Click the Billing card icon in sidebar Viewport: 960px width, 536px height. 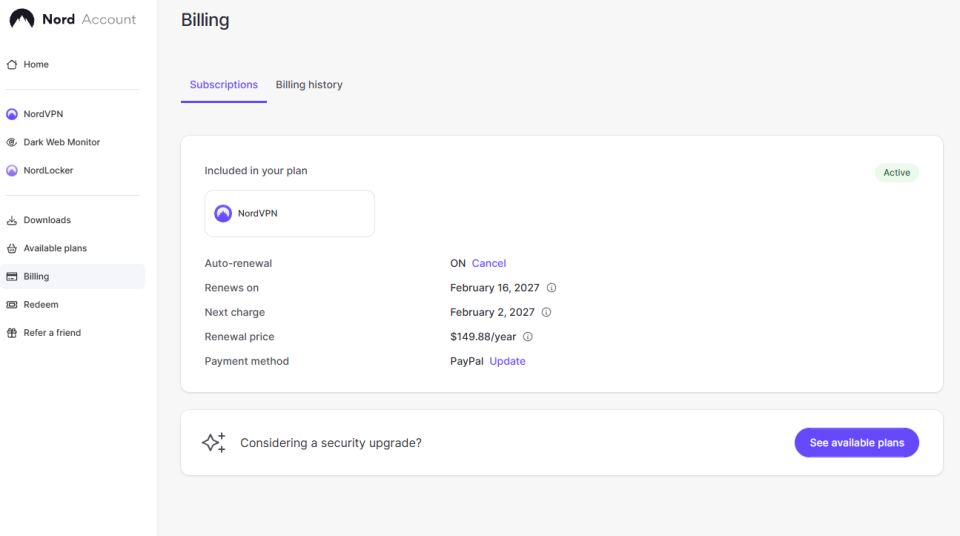click(12, 276)
